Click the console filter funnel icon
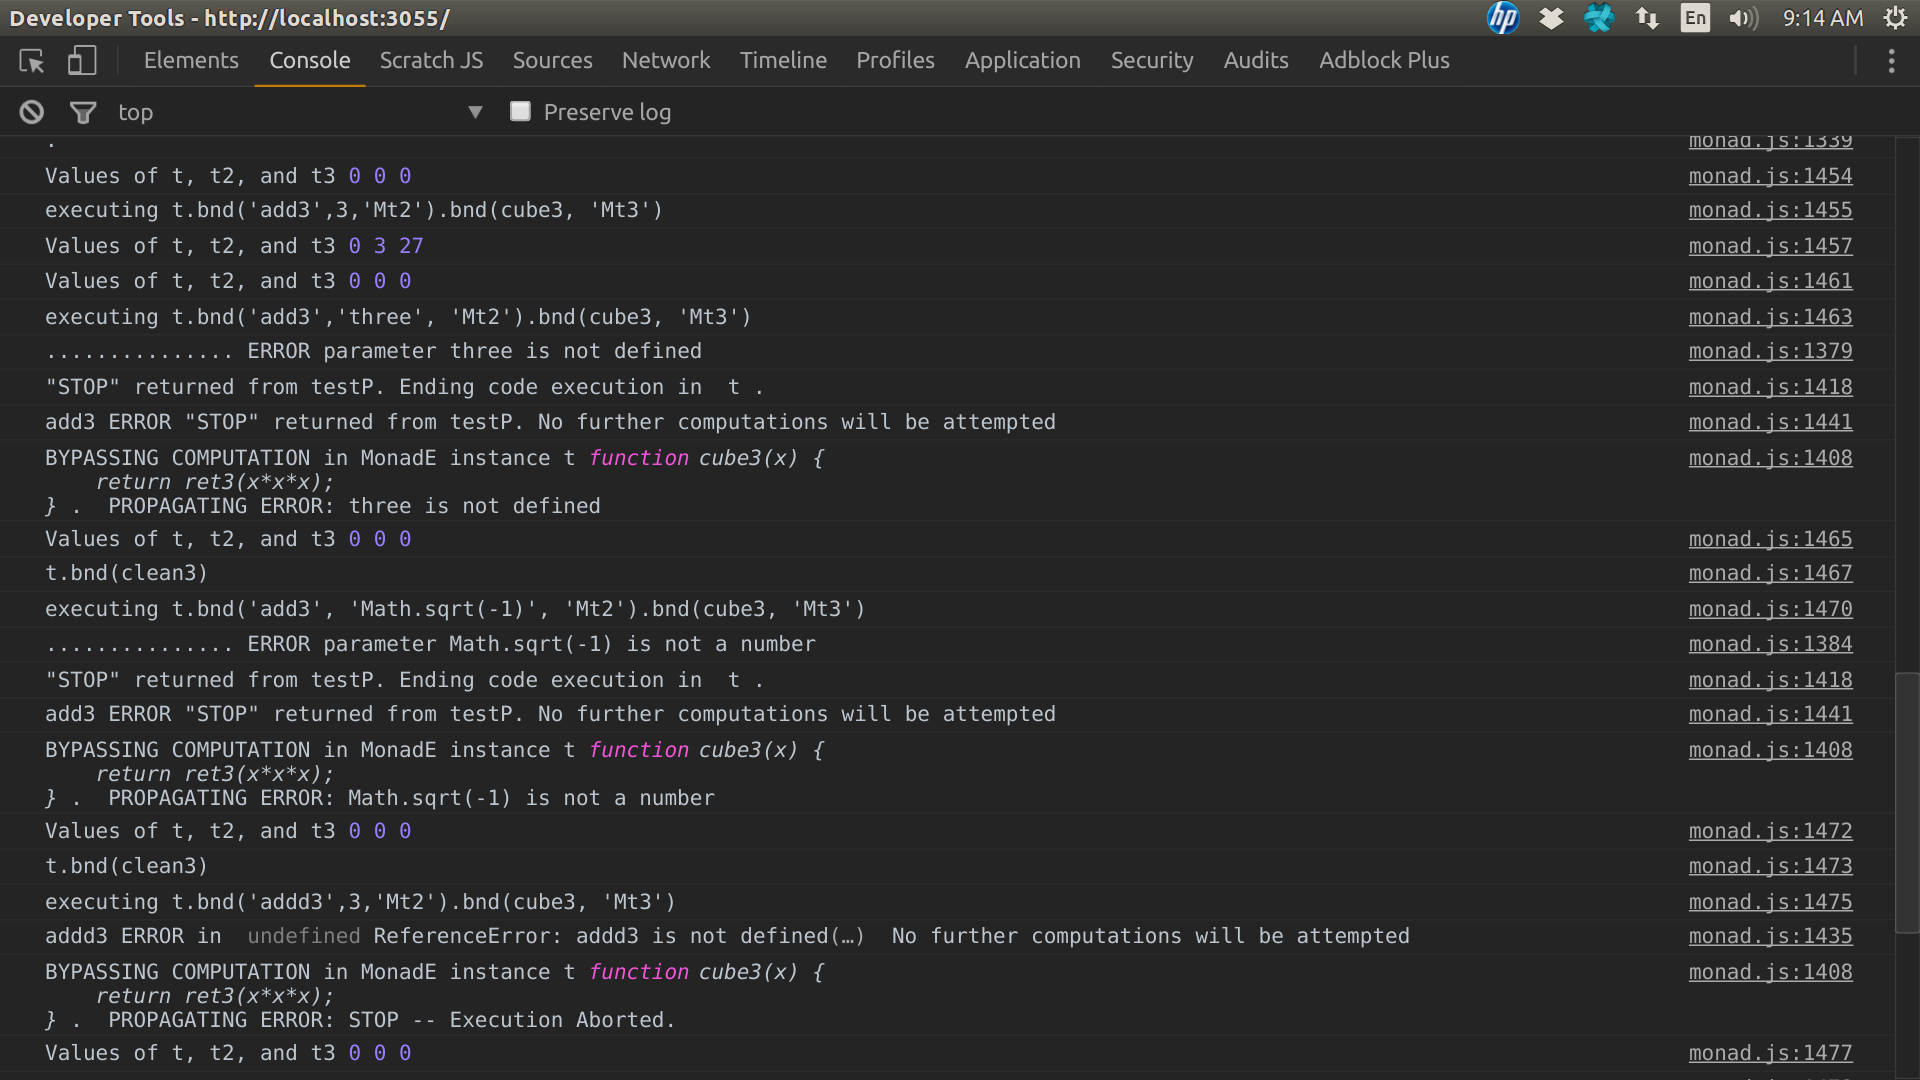 click(83, 112)
